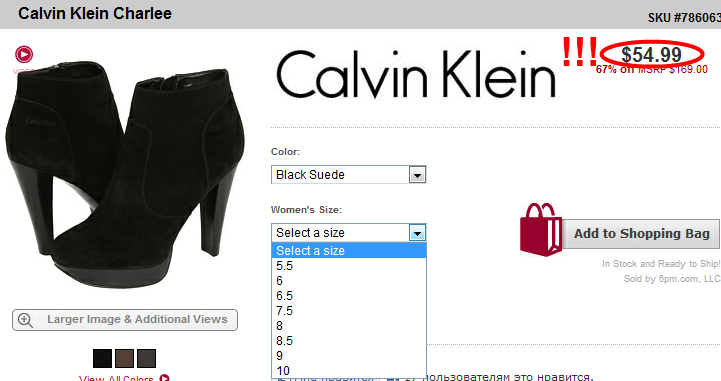
Task: Click the 'Sold by 6pm.com, LLC' text
Action: point(672,279)
